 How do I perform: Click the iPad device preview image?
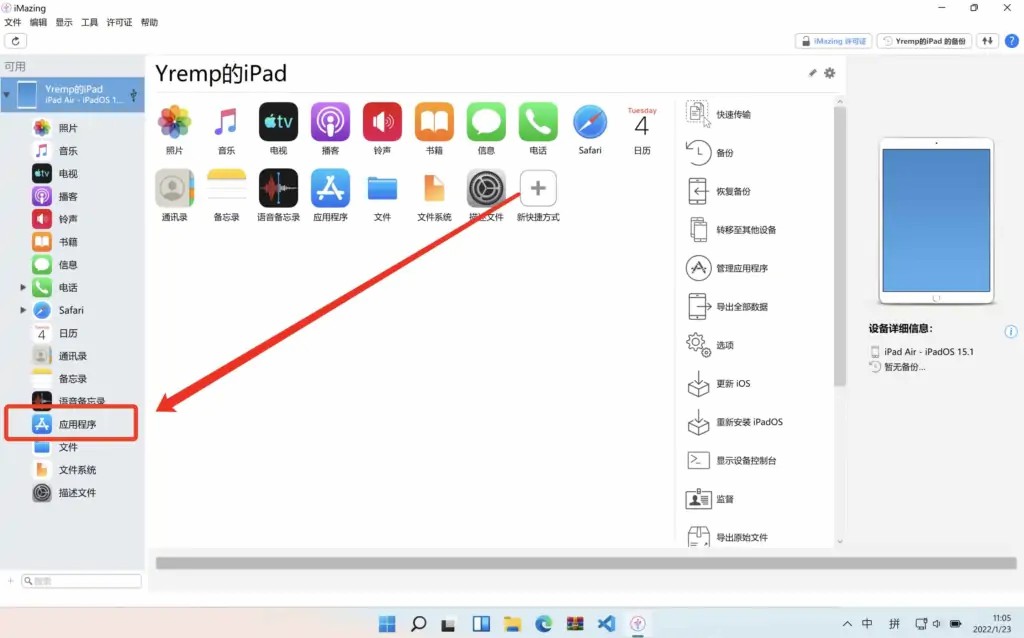[x=936, y=221]
